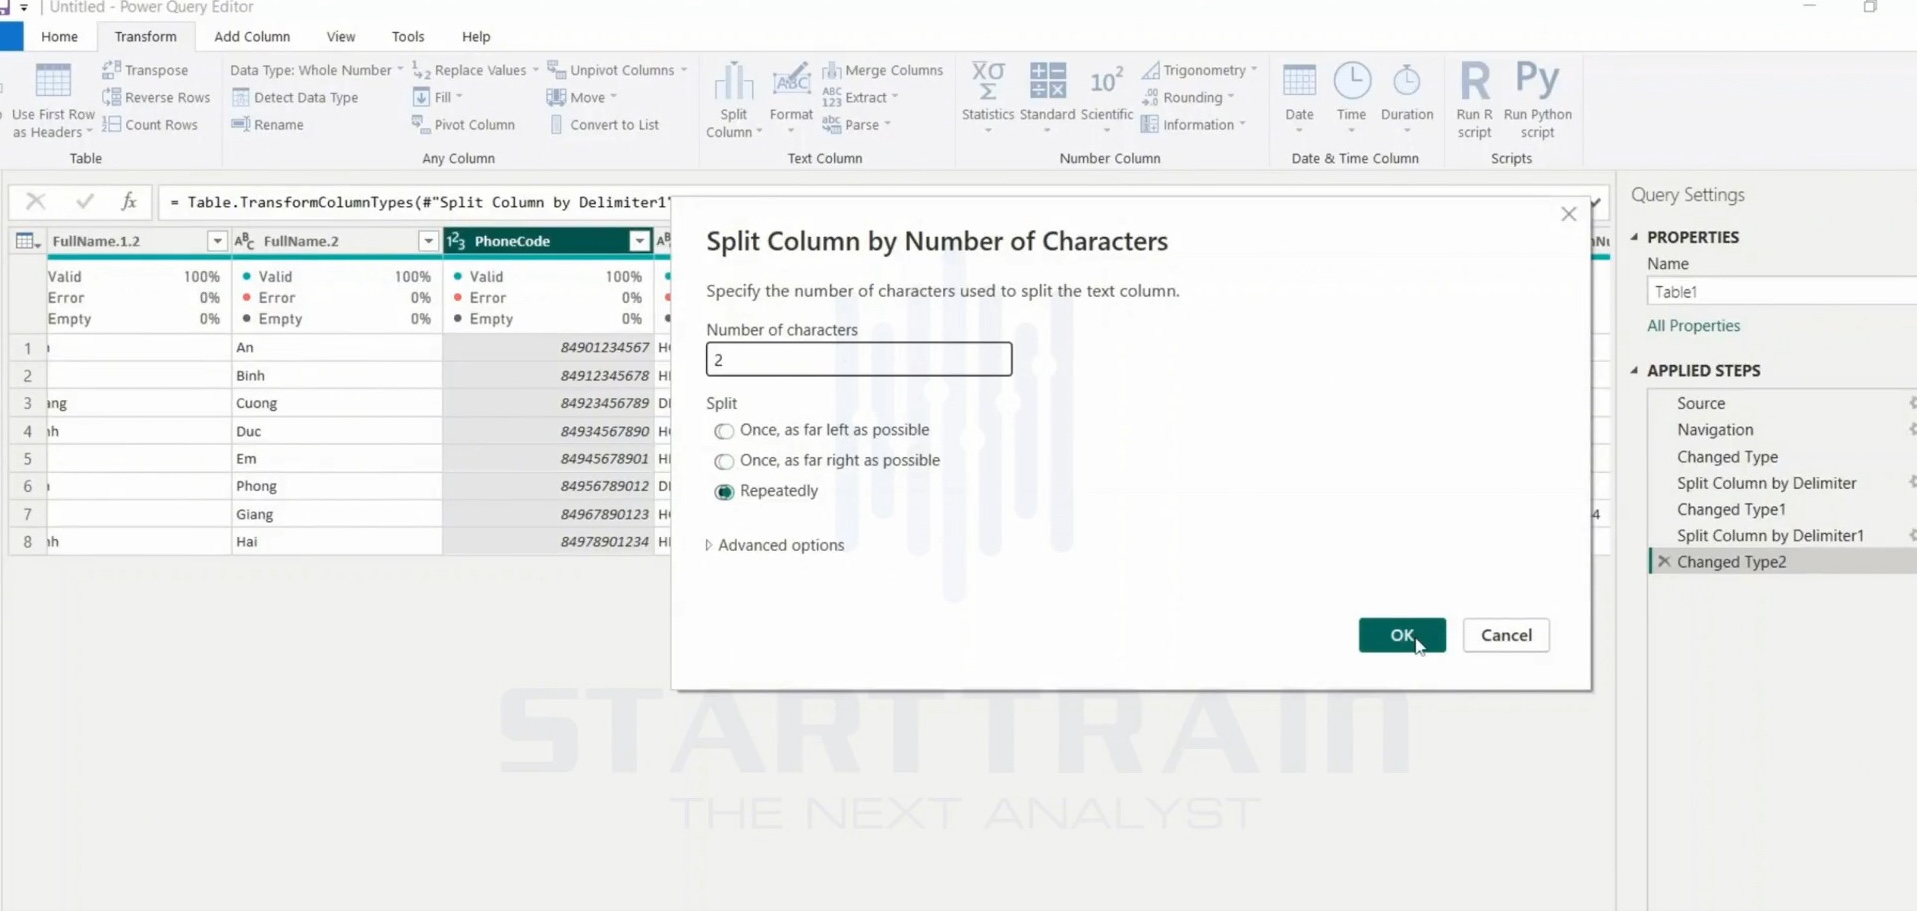Open the View ribbon tab
Image resolution: width=1917 pixels, height=911 pixels.
340,36
